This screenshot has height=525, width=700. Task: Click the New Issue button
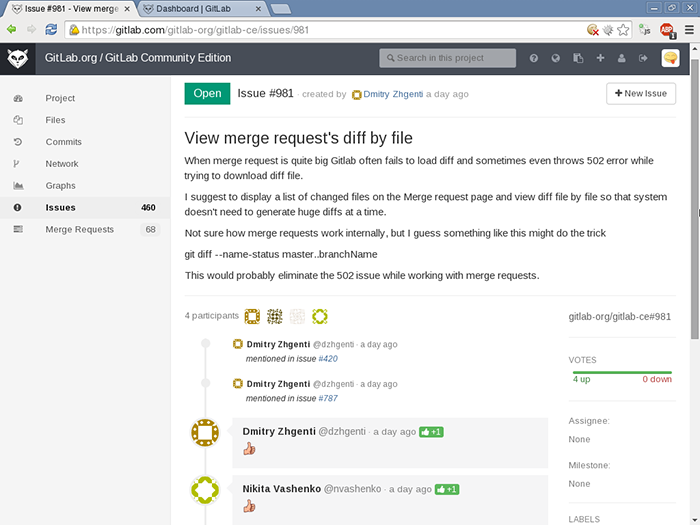[x=641, y=94]
